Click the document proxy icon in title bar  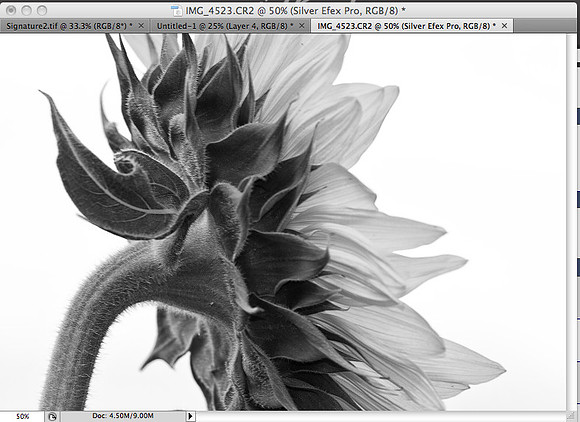(177, 10)
